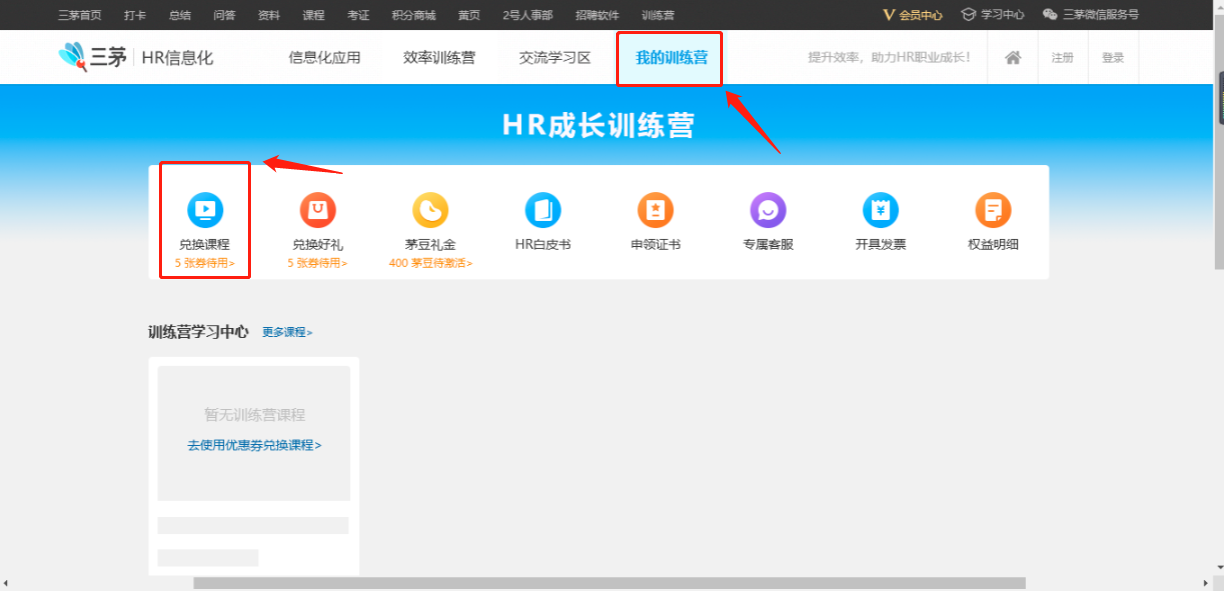Image resolution: width=1224 pixels, height=591 pixels.
Task: Open the 权益明细 benefits detail icon
Action: tap(993, 210)
